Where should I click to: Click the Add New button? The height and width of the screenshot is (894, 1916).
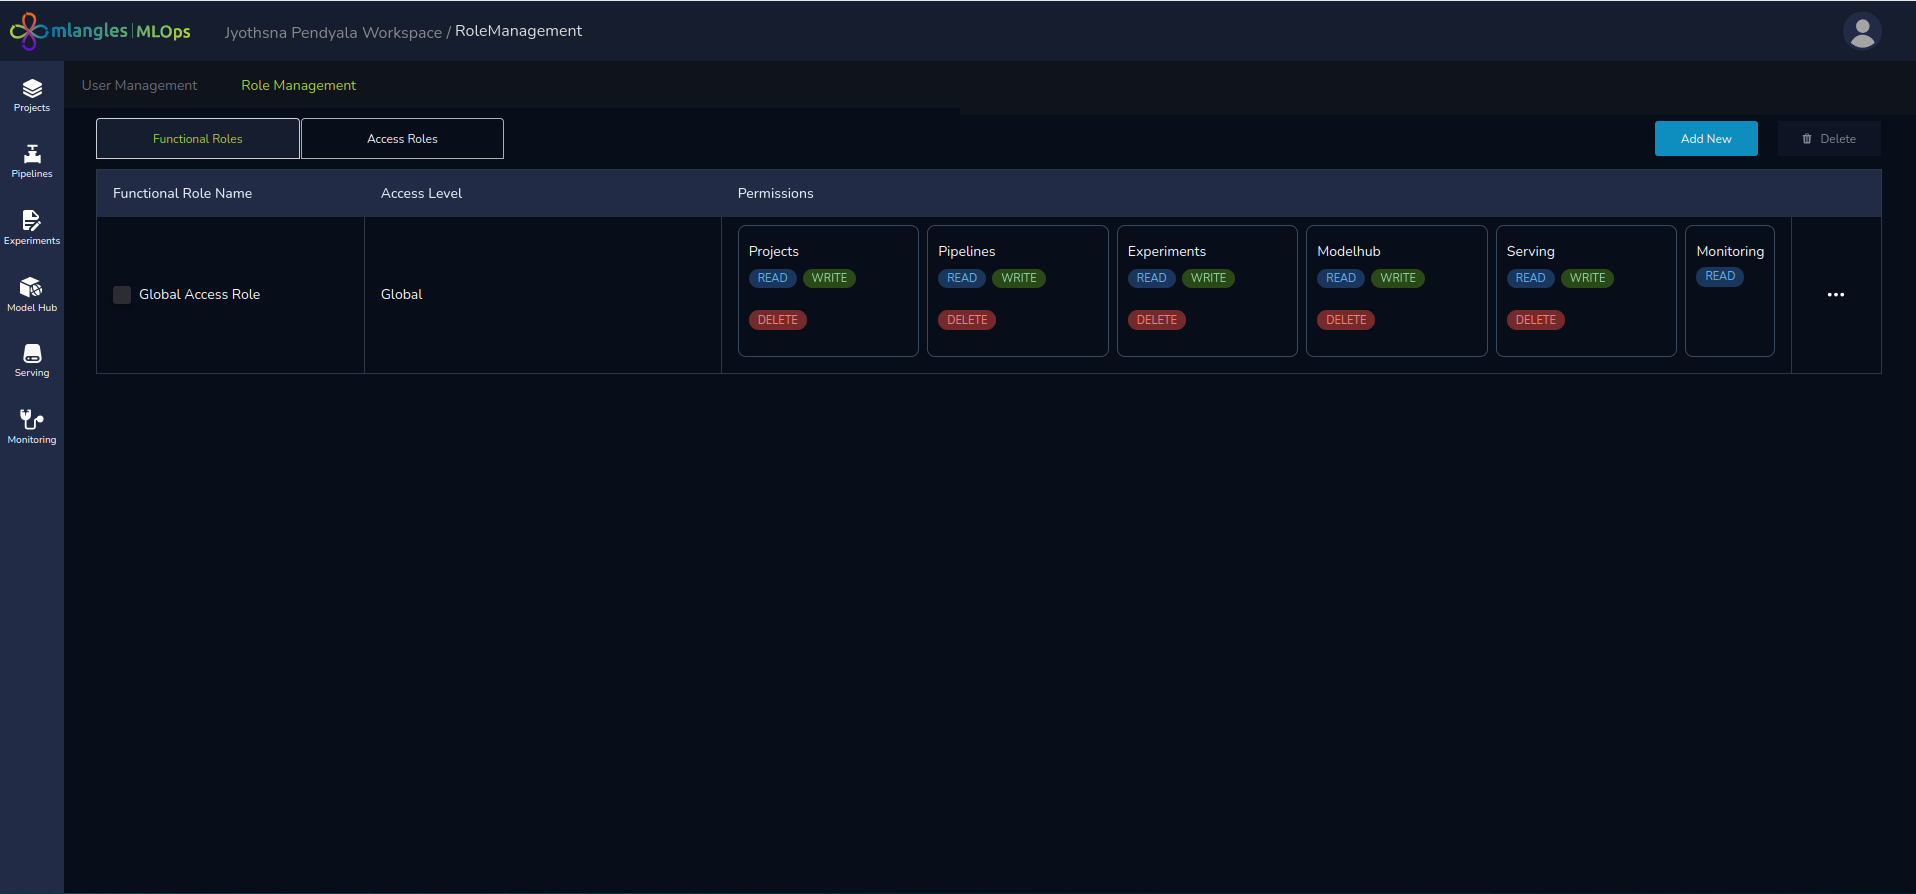click(1705, 139)
